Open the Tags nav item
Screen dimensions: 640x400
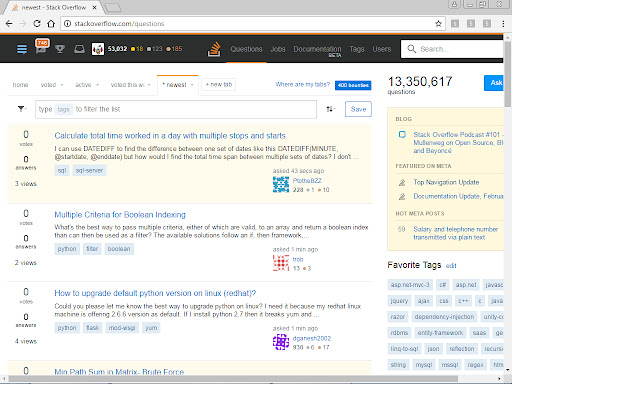[x=356, y=49]
